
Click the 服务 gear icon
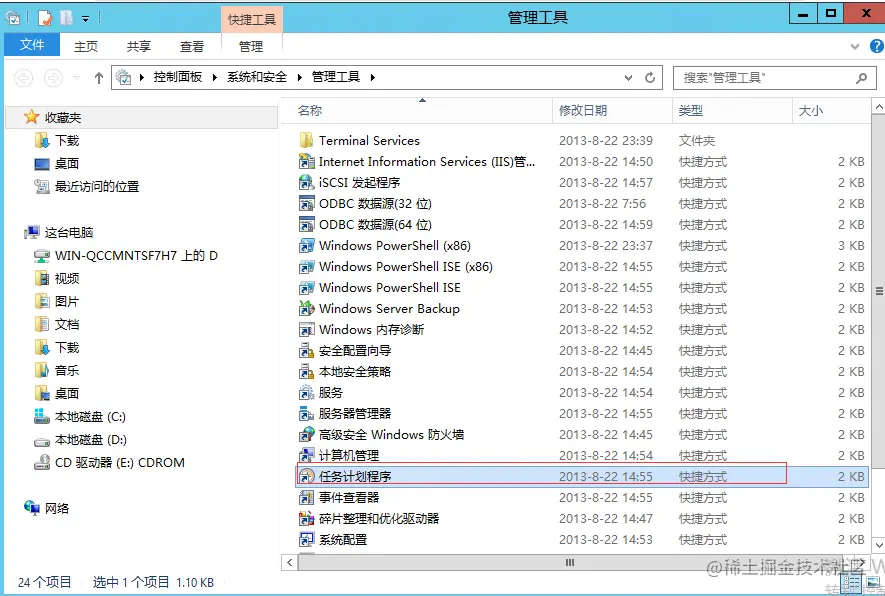click(306, 392)
